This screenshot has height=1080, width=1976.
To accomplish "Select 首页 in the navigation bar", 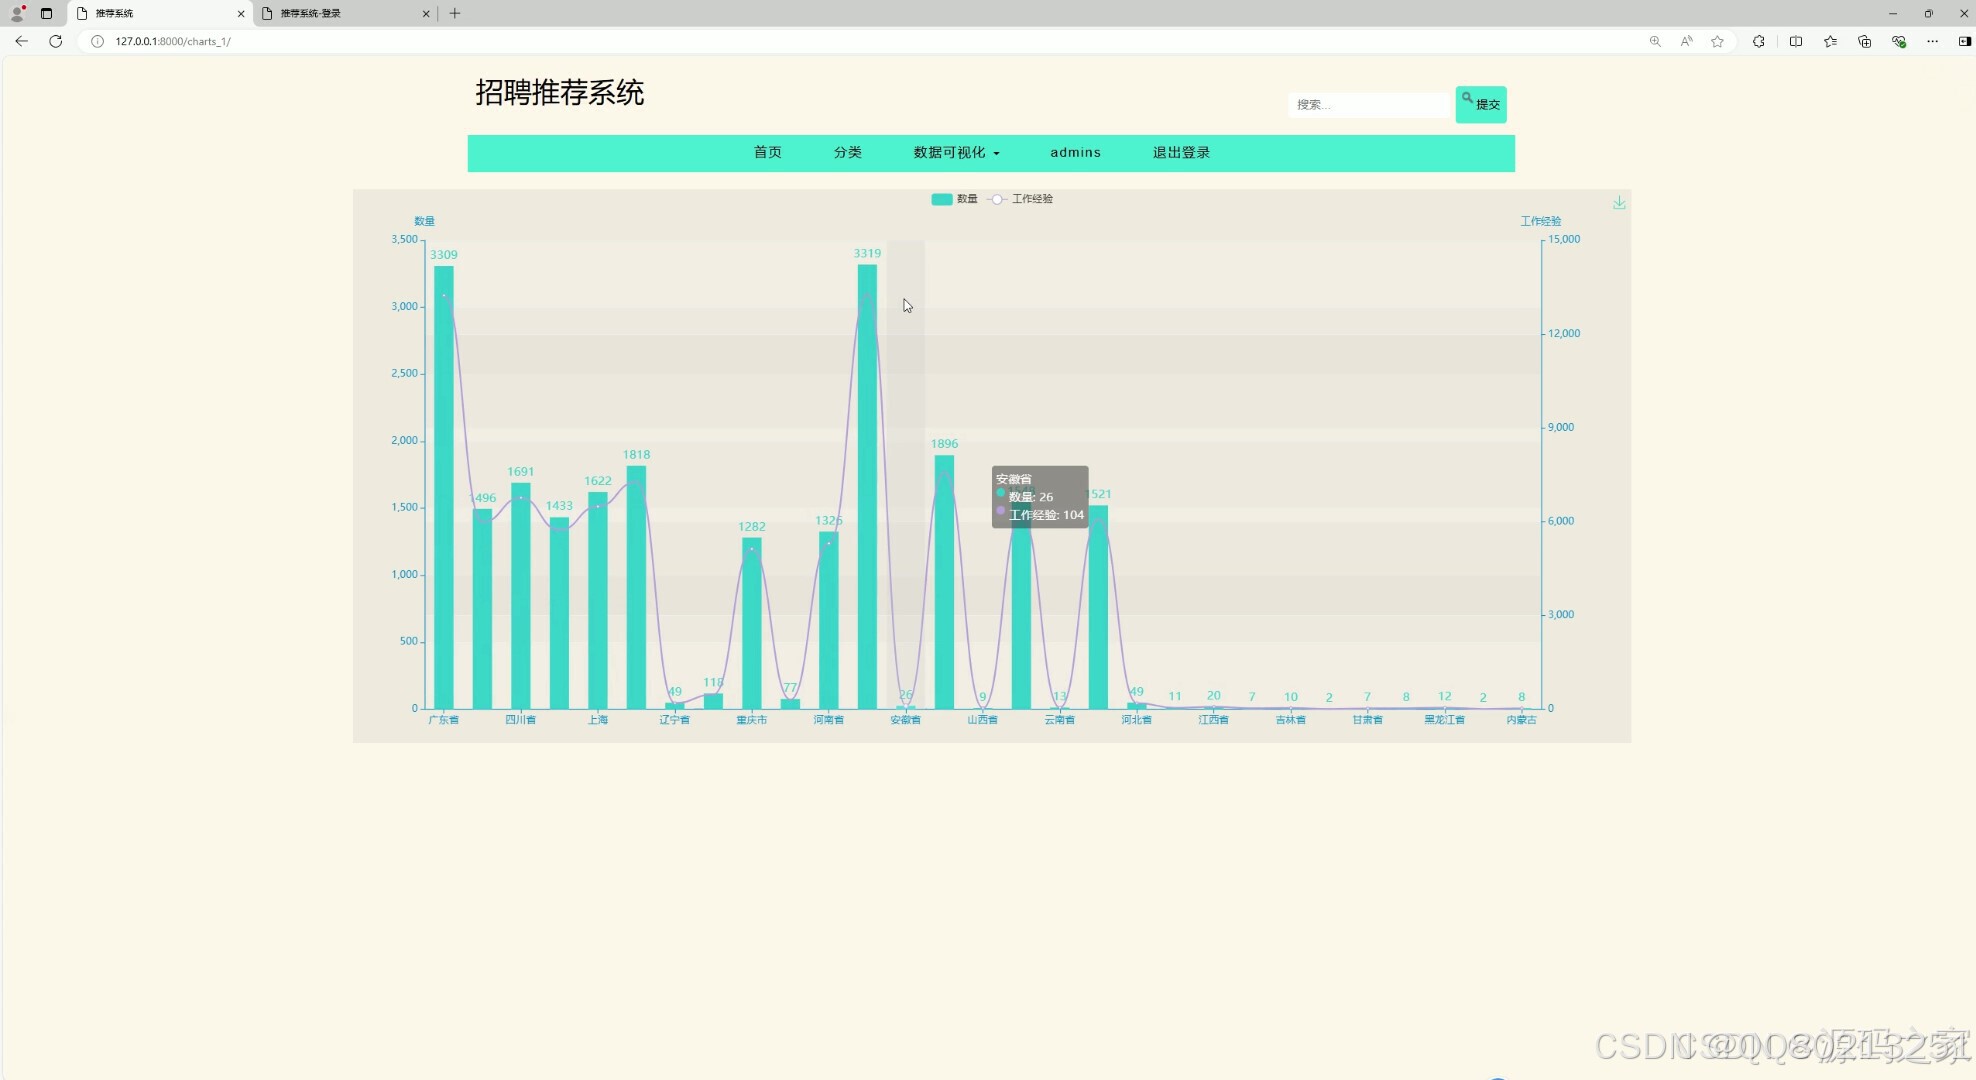I will point(767,152).
